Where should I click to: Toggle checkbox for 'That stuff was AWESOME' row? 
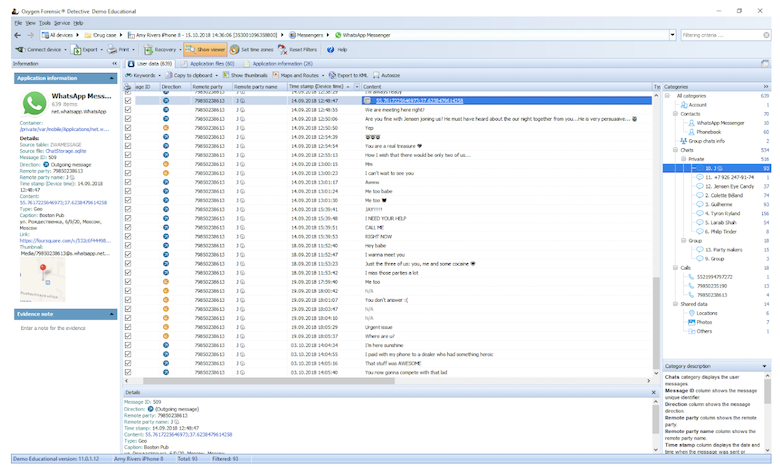coord(128,364)
